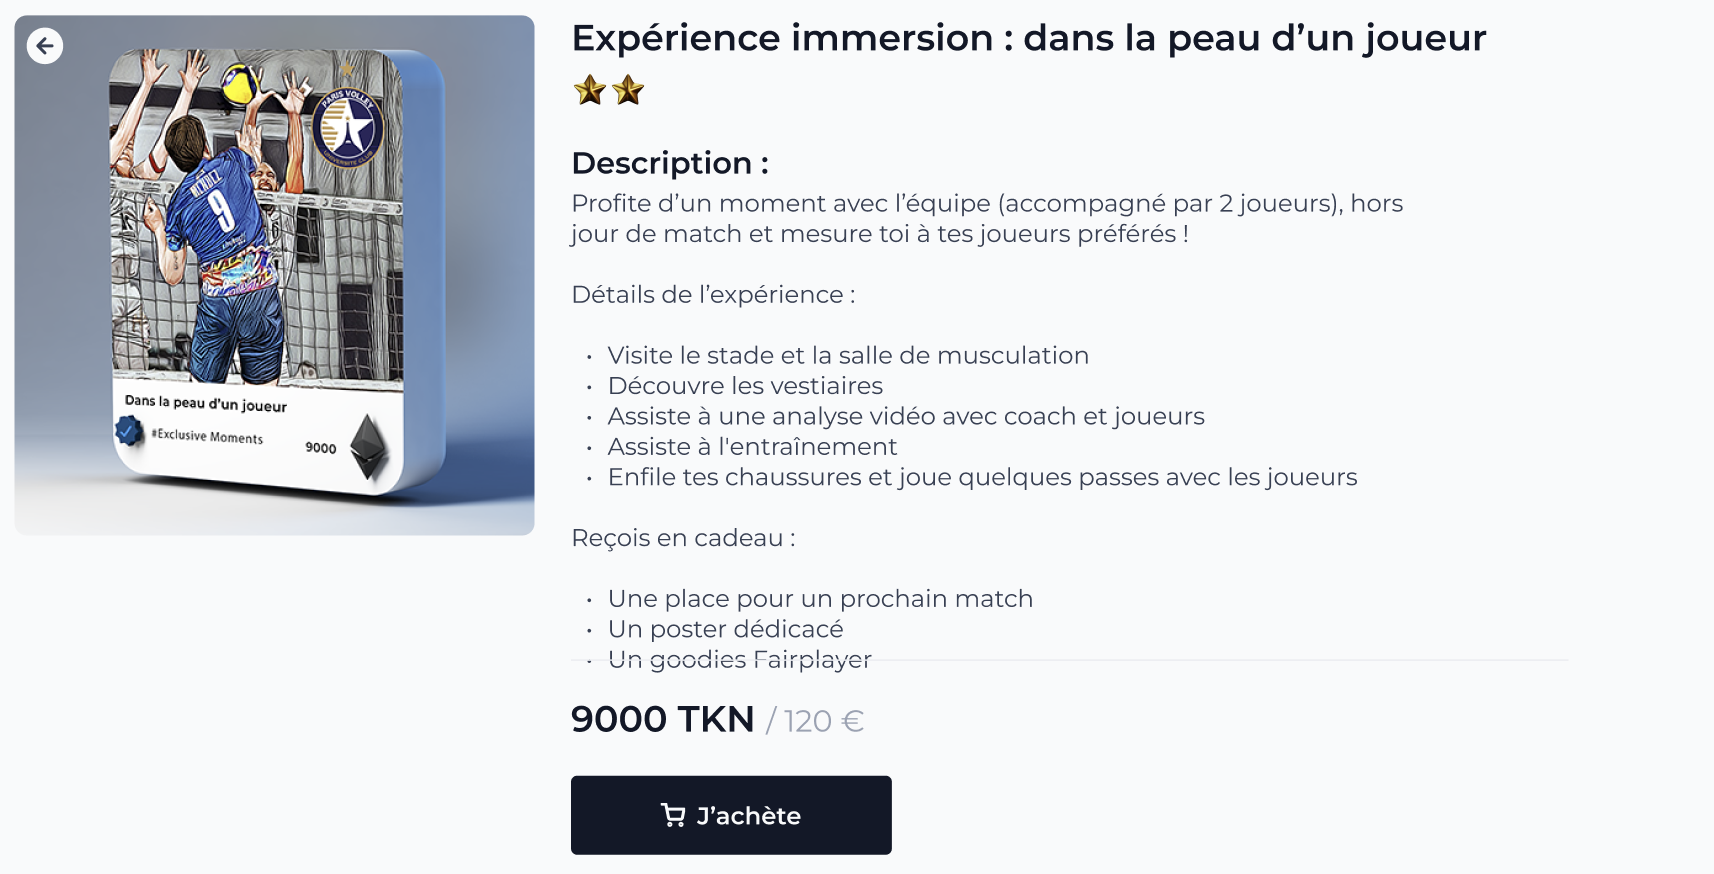This screenshot has height=874, width=1714.
Task: Click "Une place pour un prochain match"
Action: click(x=820, y=599)
